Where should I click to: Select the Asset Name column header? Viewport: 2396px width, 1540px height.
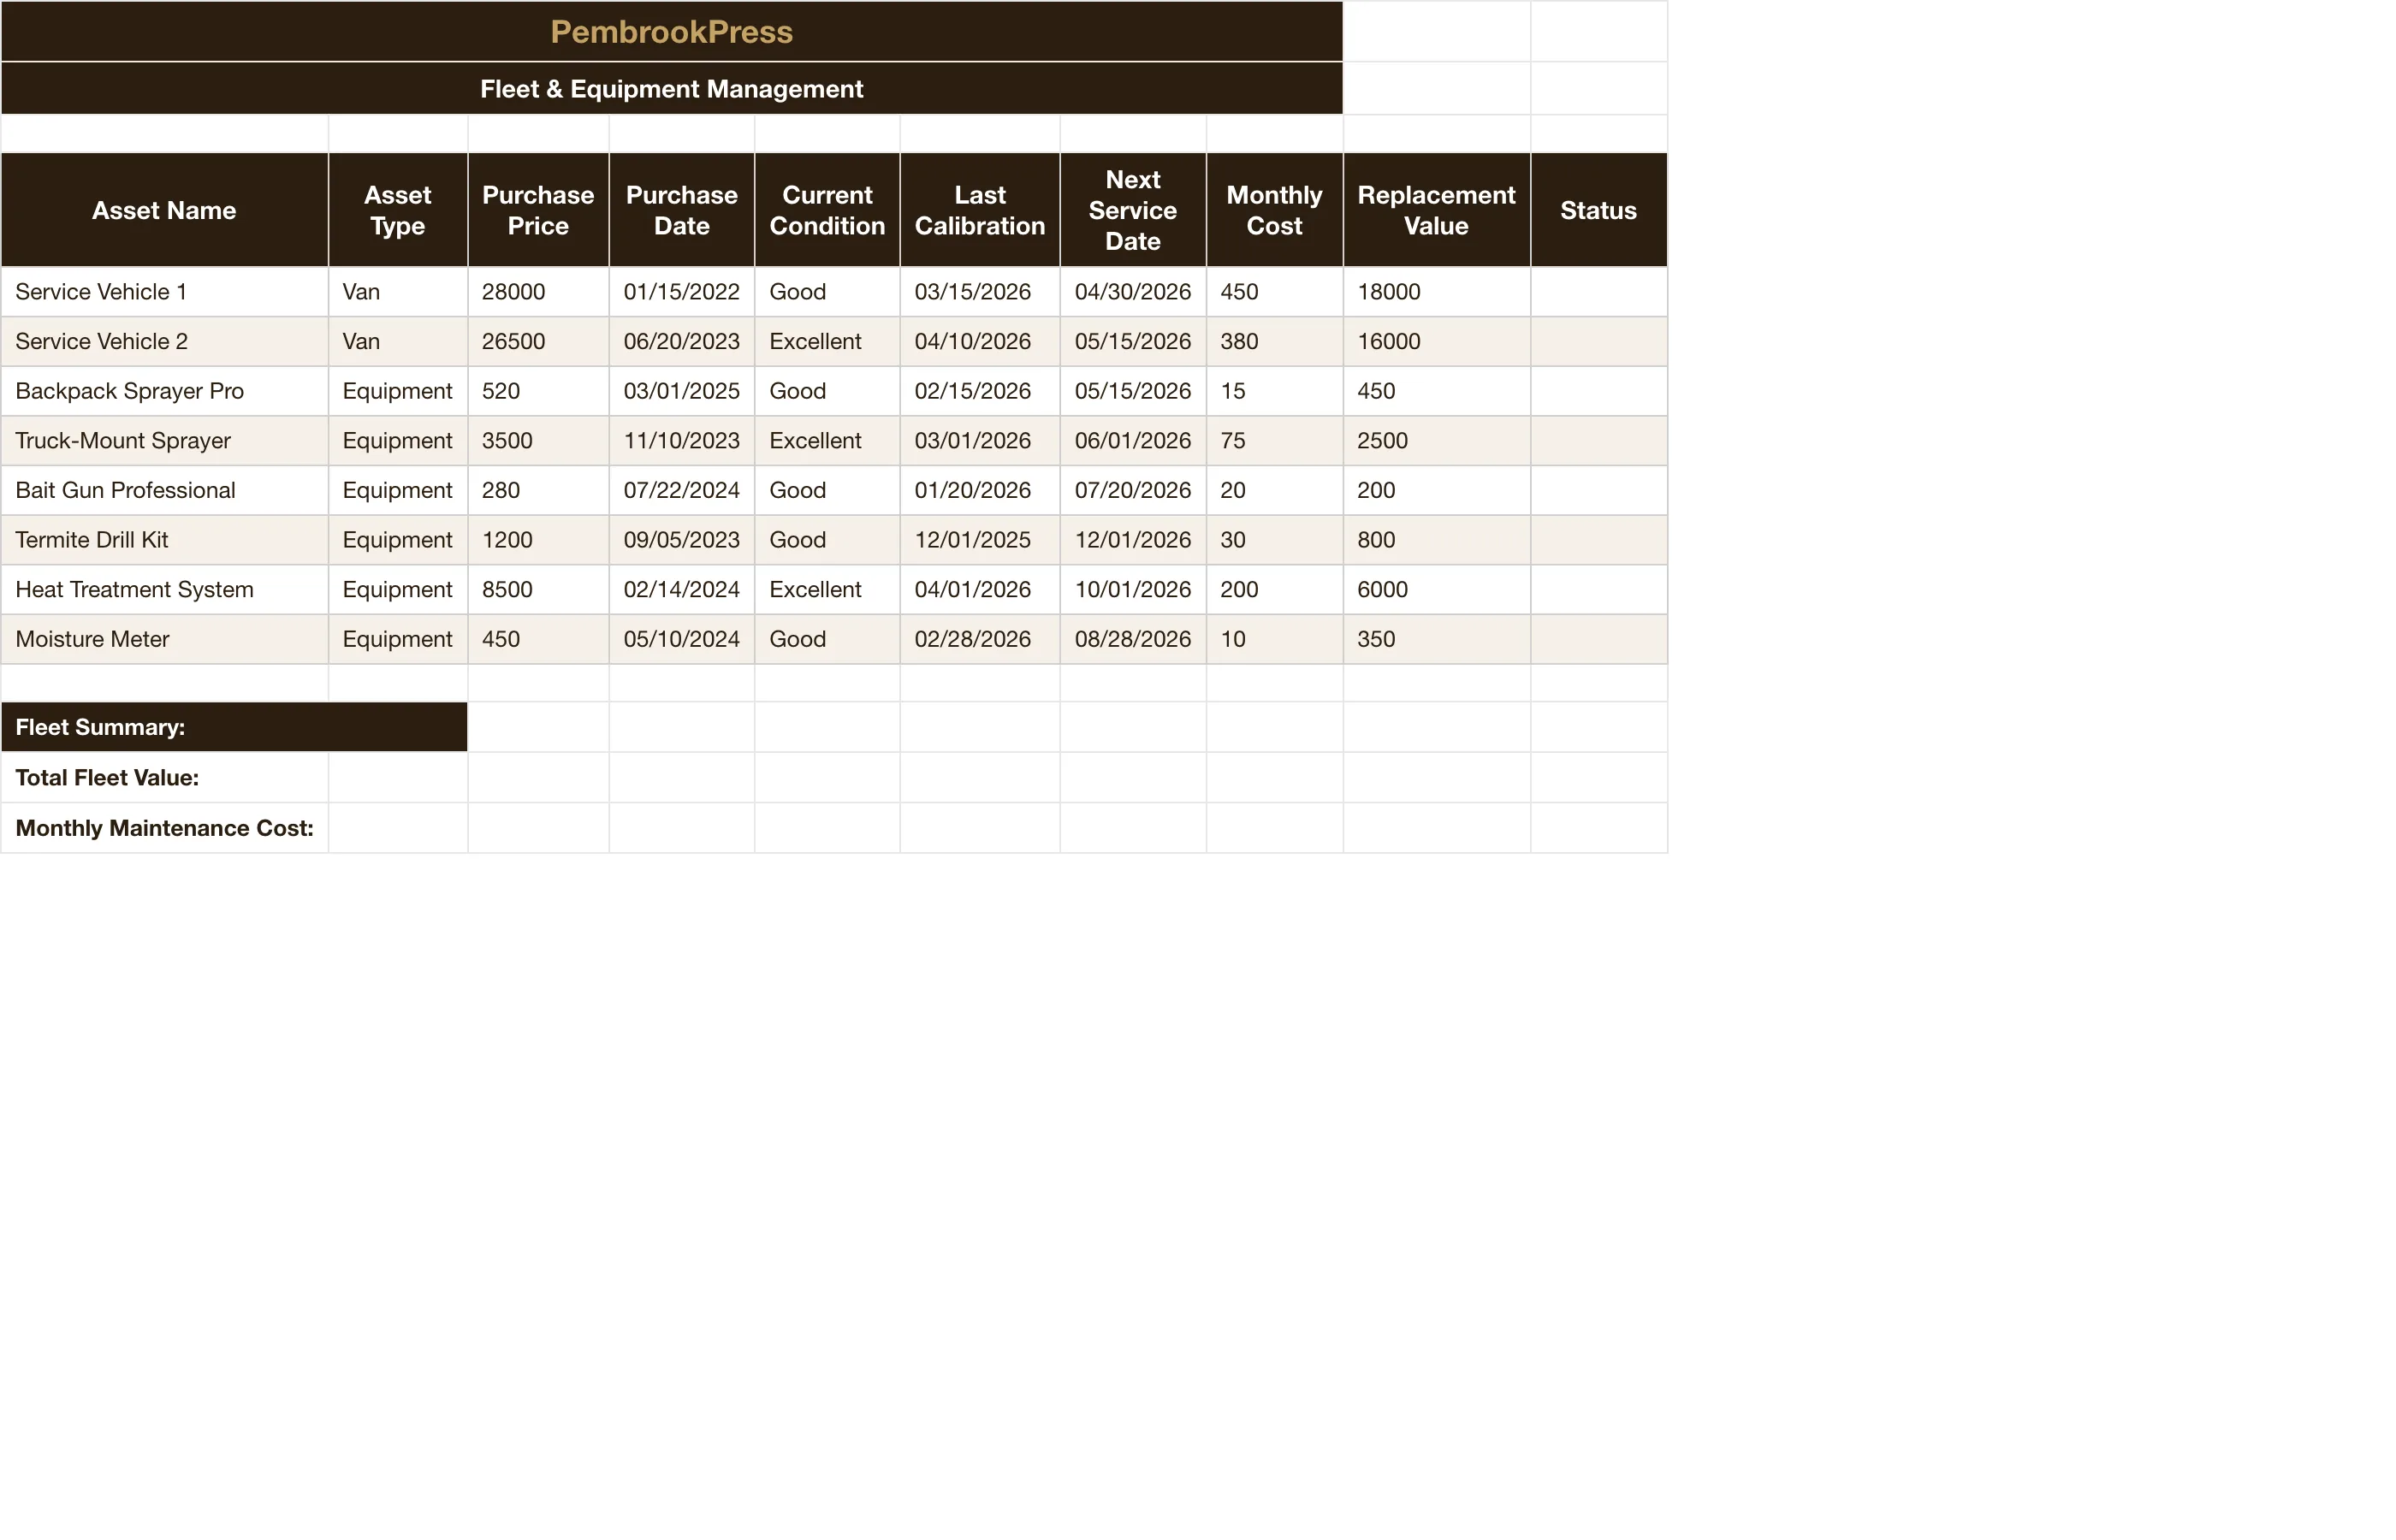[164, 210]
